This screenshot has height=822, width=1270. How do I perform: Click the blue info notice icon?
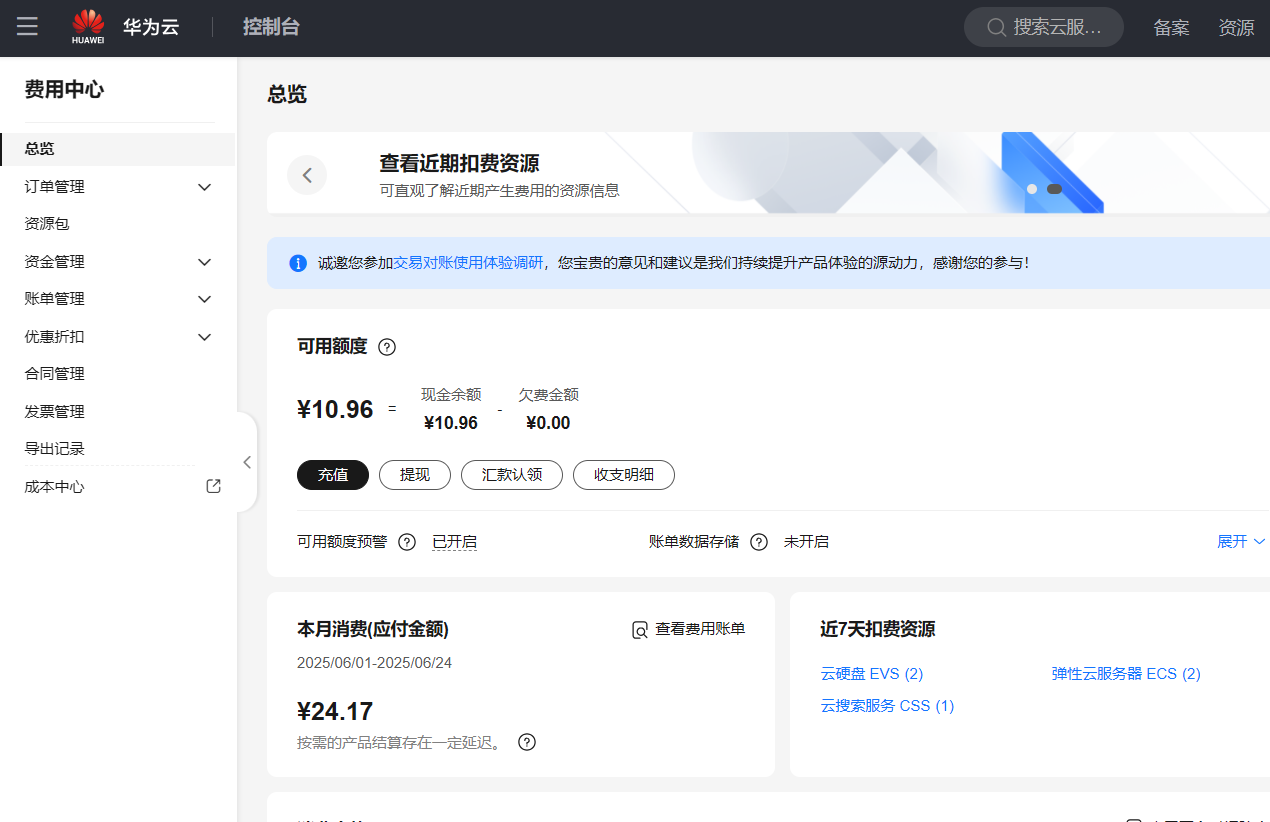(298, 263)
